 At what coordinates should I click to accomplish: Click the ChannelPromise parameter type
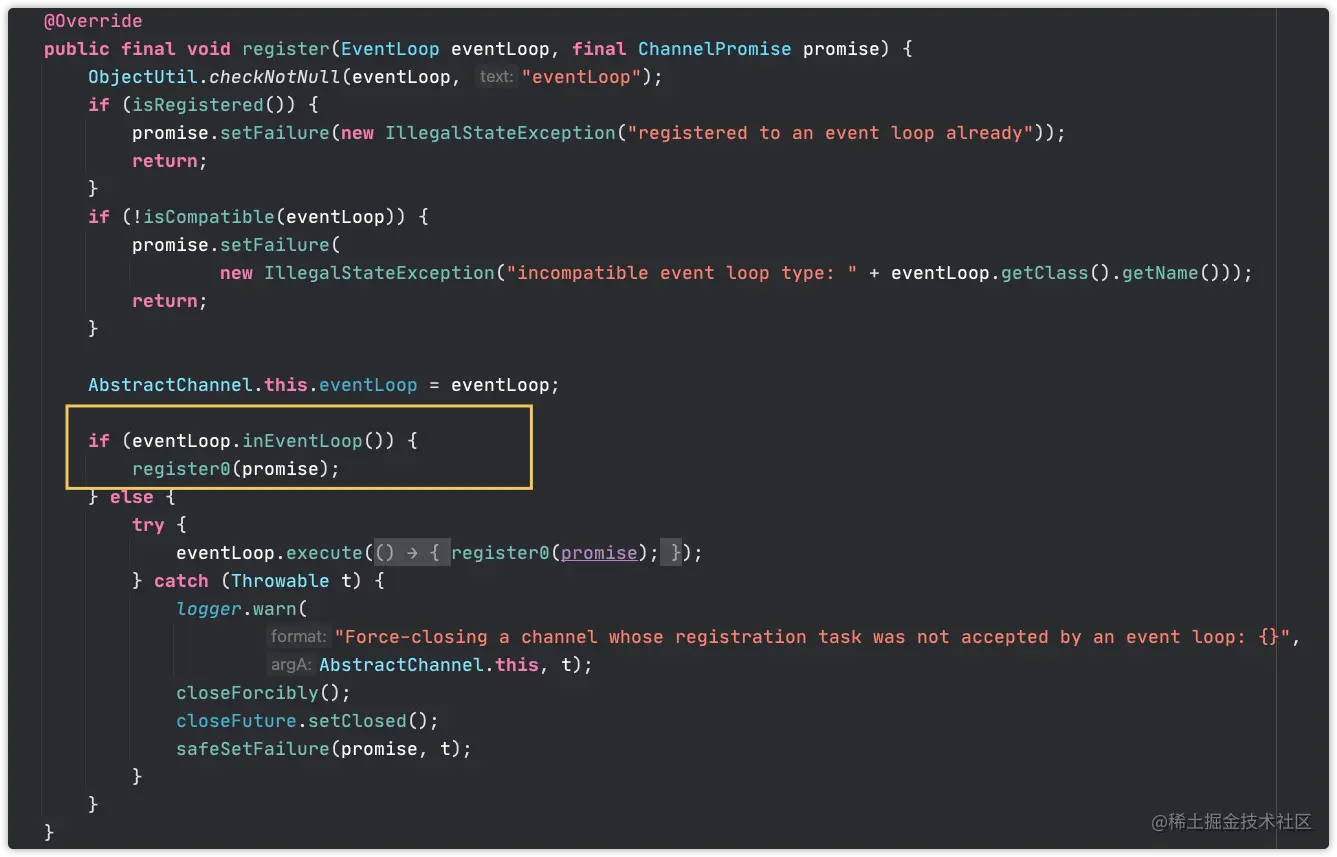(x=715, y=49)
